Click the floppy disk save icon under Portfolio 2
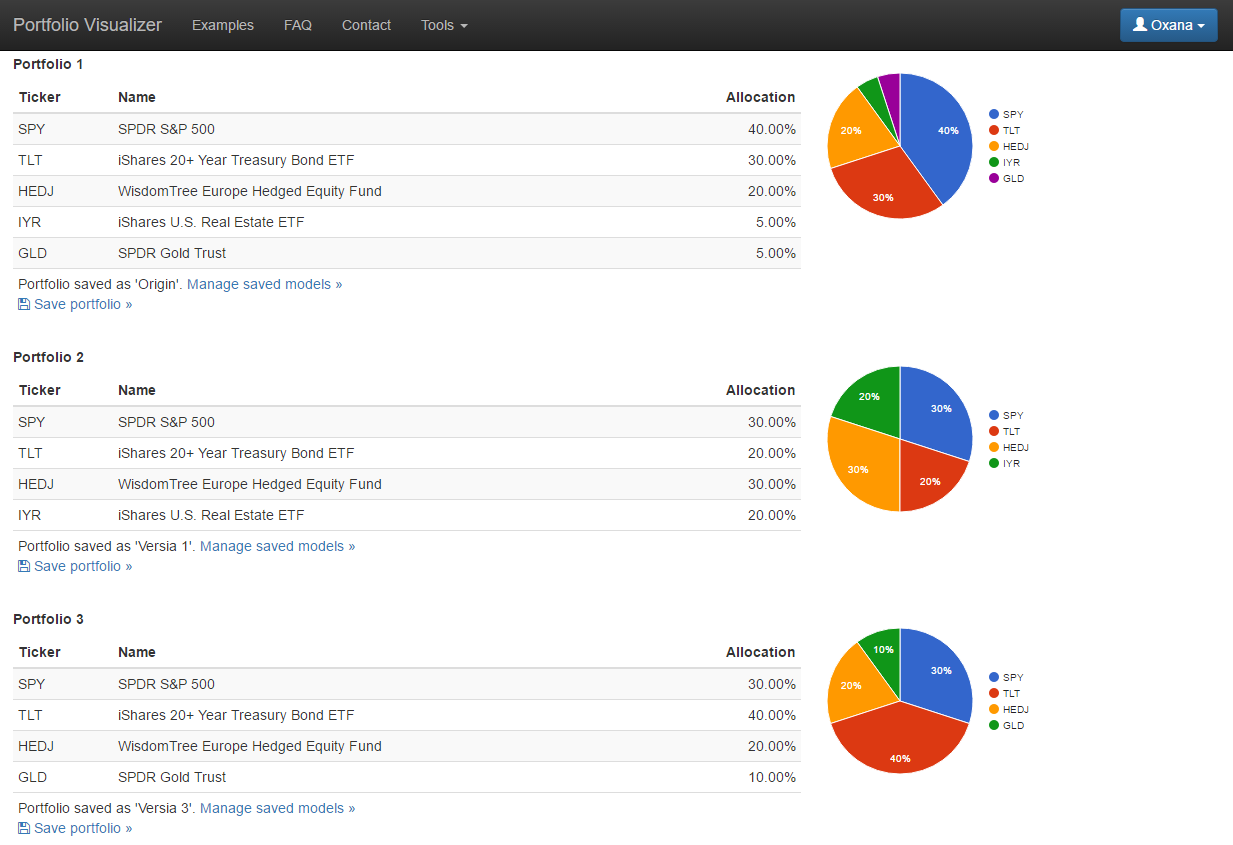This screenshot has height=845, width=1233. 24,566
